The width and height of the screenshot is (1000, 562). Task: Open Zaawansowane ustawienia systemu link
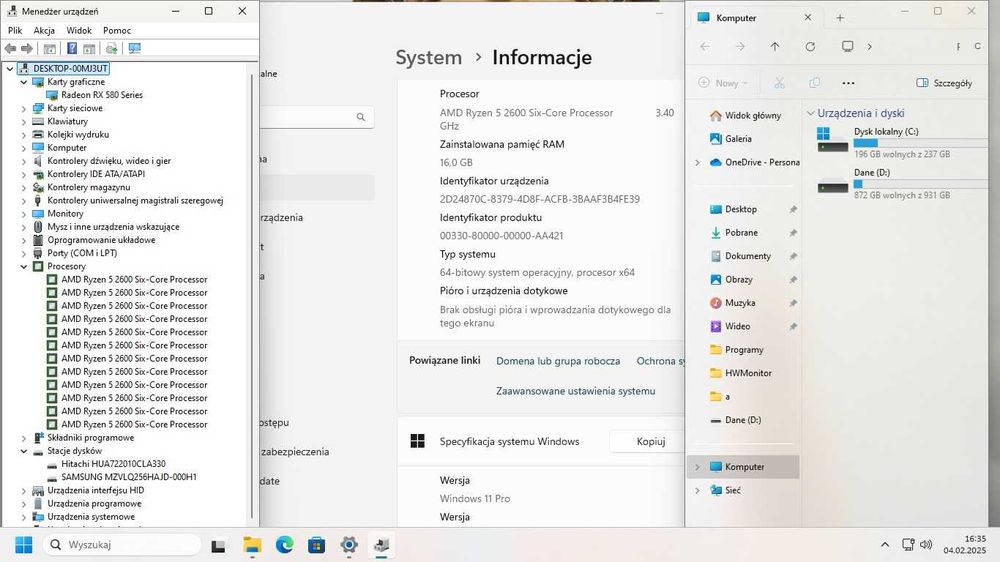[575, 391]
